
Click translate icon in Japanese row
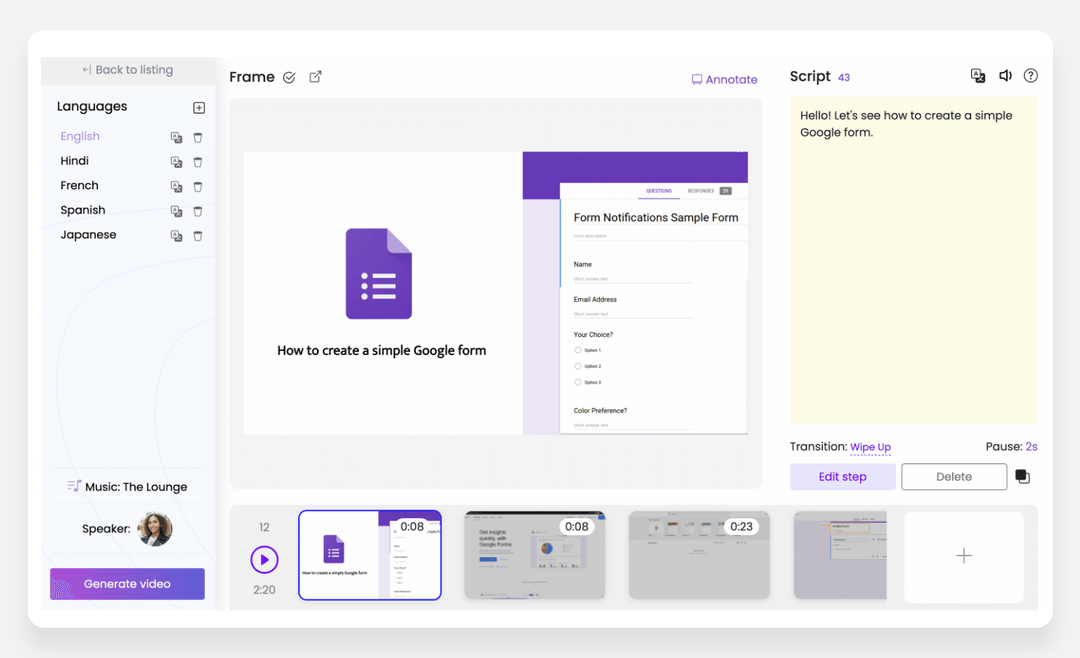176,236
